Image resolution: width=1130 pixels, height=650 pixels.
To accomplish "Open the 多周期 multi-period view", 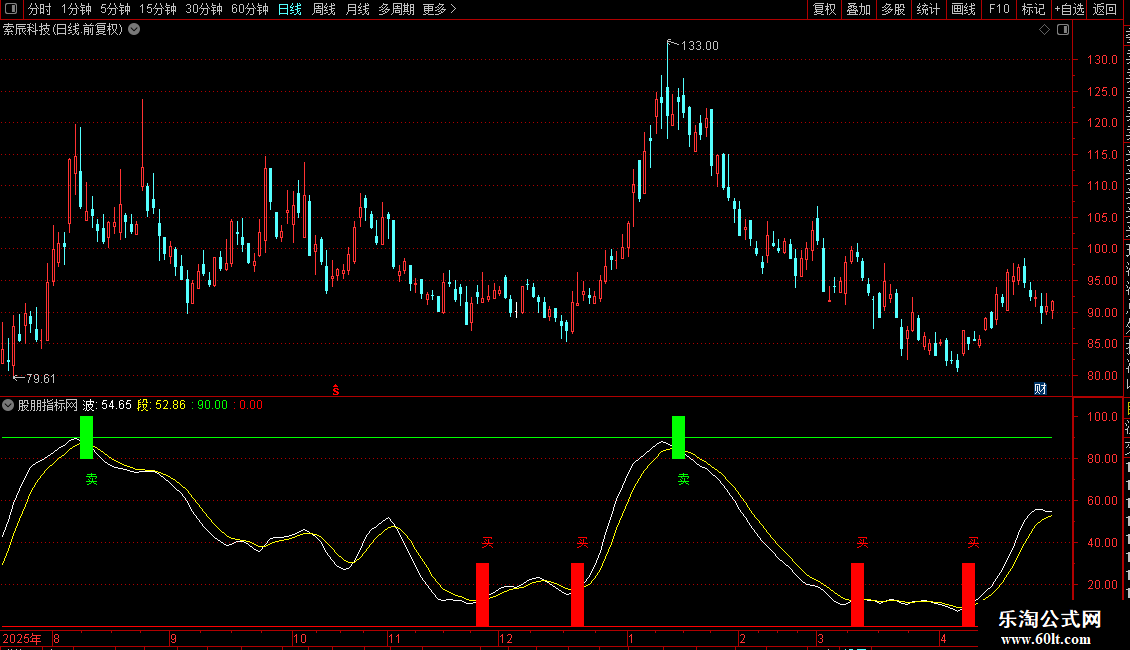I will [396, 9].
